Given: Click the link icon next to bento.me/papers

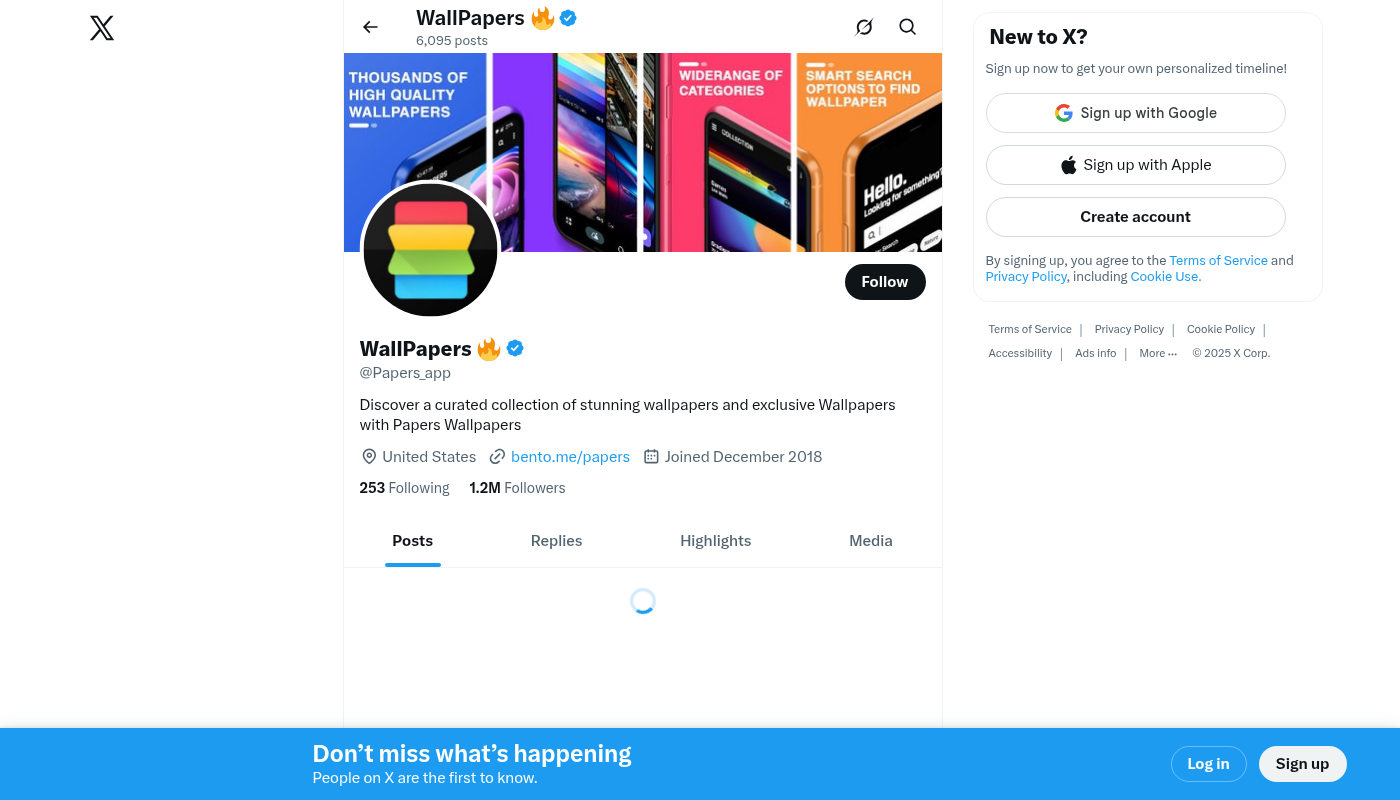Looking at the screenshot, I should (x=497, y=457).
